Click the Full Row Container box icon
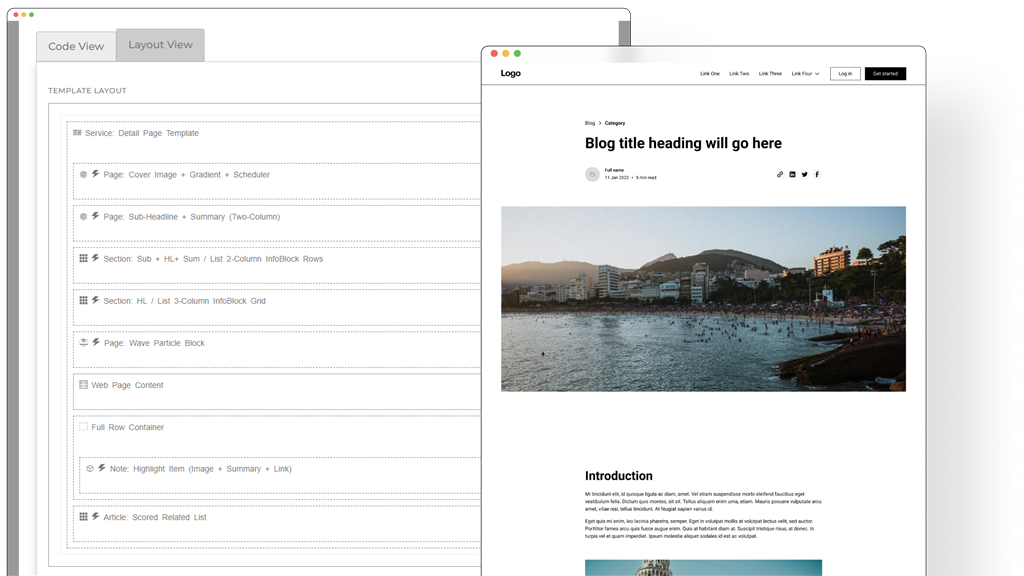This screenshot has height=576, width=1024. click(84, 427)
